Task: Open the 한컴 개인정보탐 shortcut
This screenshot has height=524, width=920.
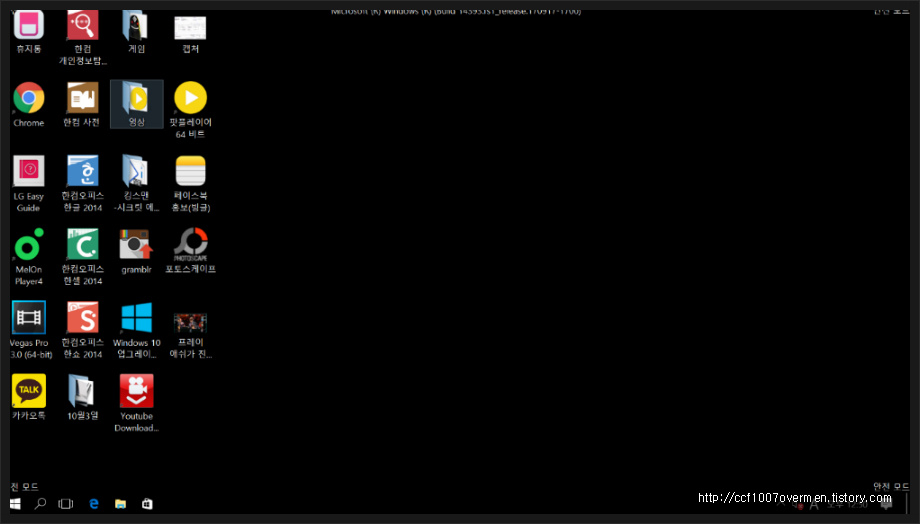Action: [83, 25]
